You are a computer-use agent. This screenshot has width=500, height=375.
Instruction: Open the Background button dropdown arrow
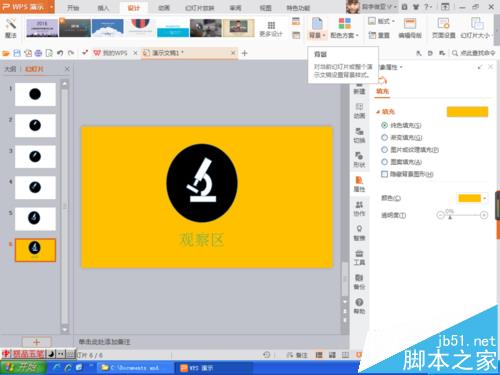click(324, 35)
